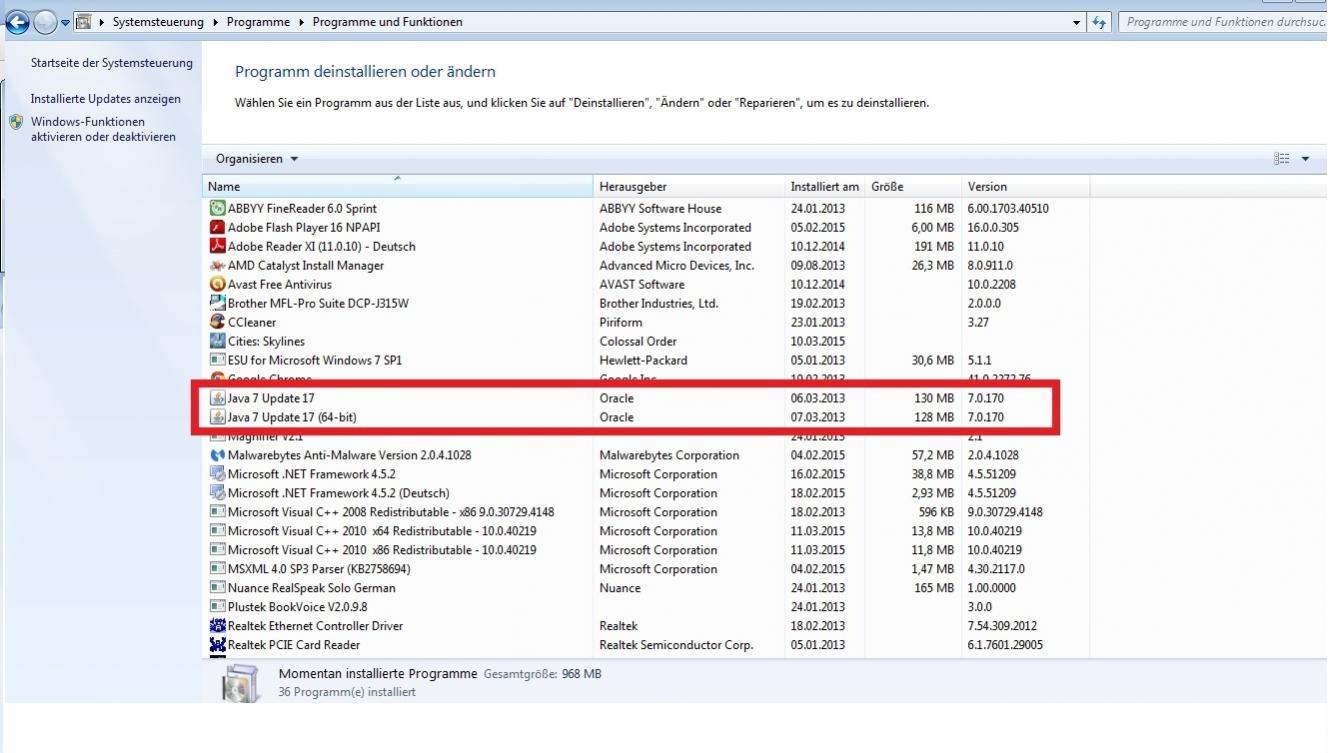Click publisher Advanced Micro Devices, Inc.
Image resolution: width=1335 pixels, height=753 pixels.
tap(677, 266)
